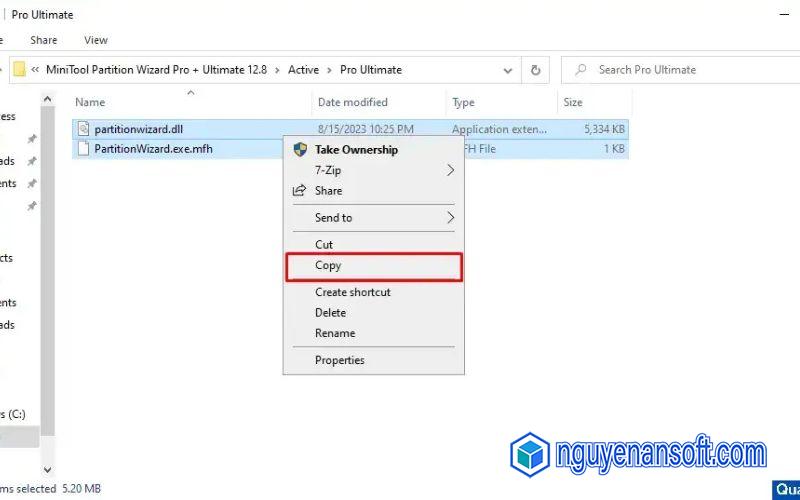Image resolution: width=800 pixels, height=500 pixels.
Task: Open the View ribbon tab
Action: click(x=95, y=40)
